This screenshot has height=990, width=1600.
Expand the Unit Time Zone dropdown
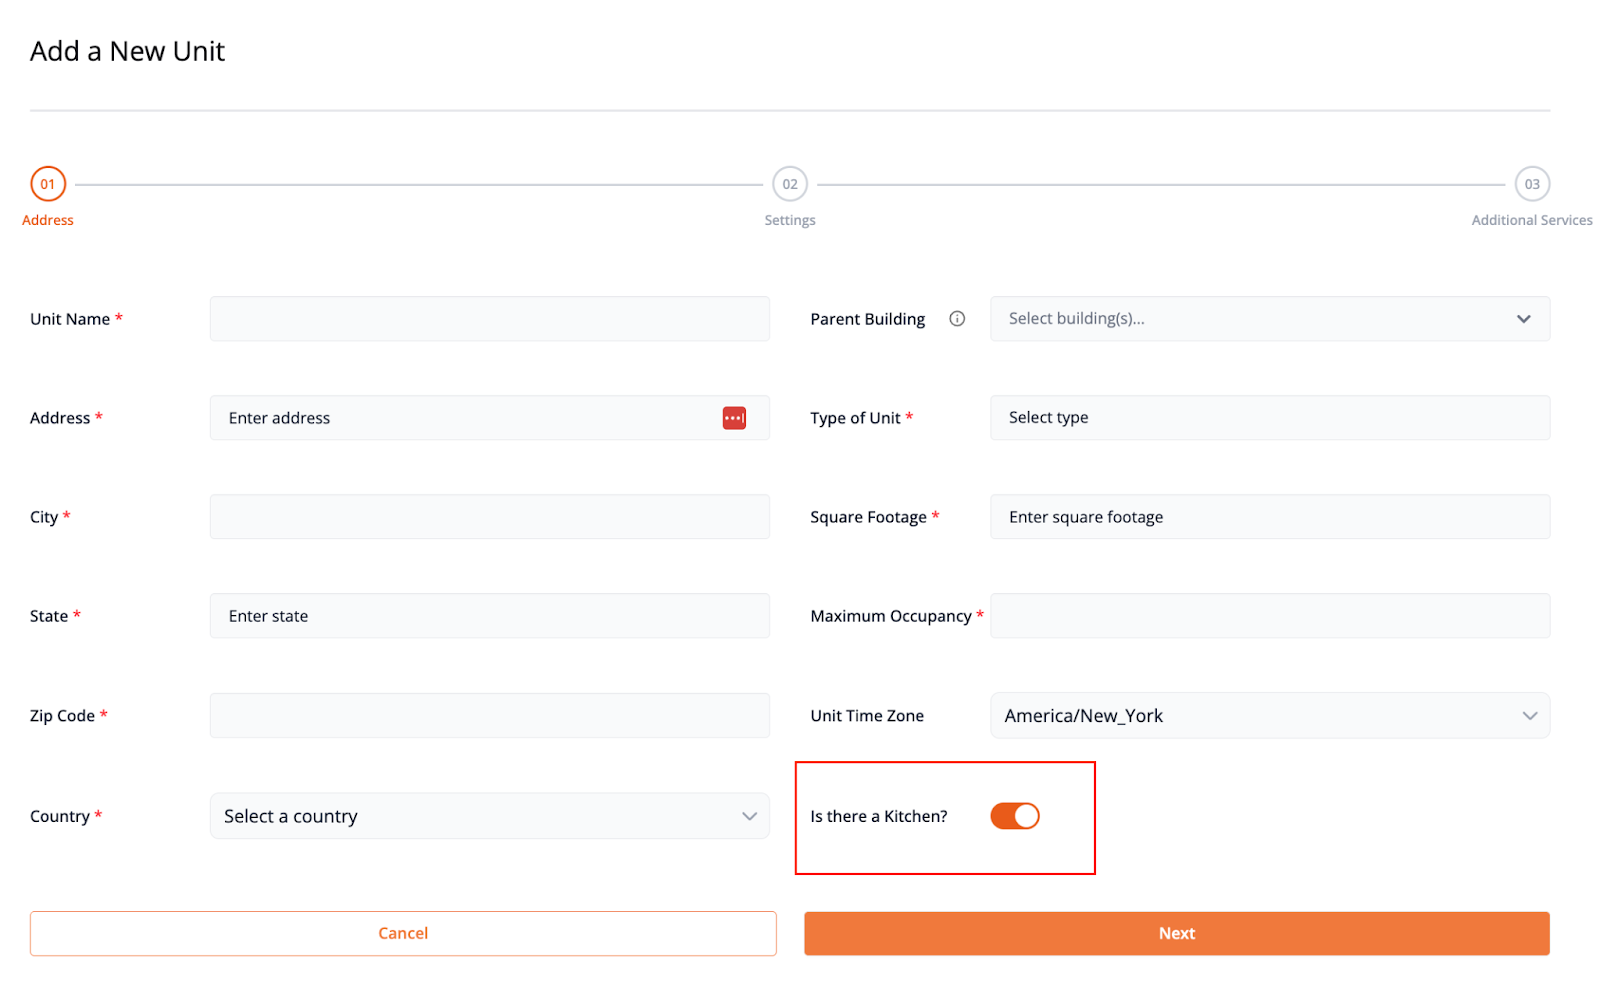[x=1269, y=716]
